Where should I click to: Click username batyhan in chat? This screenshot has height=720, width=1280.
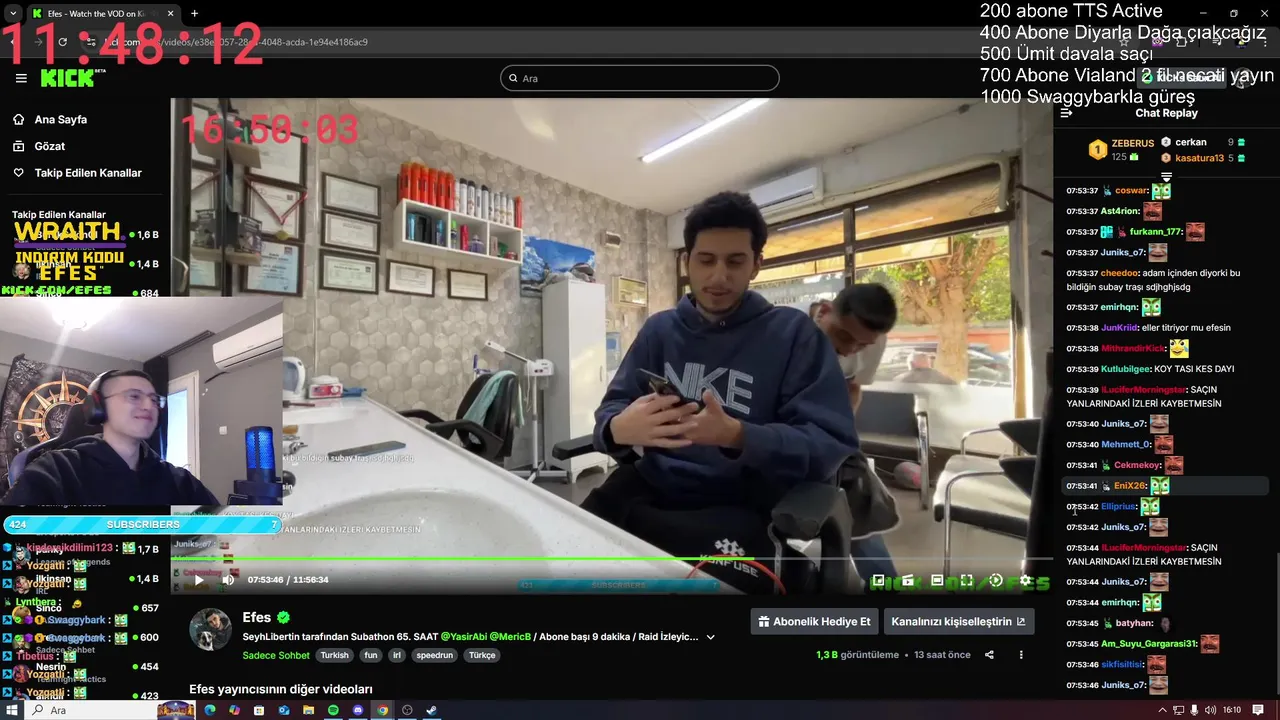click(1135, 623)
